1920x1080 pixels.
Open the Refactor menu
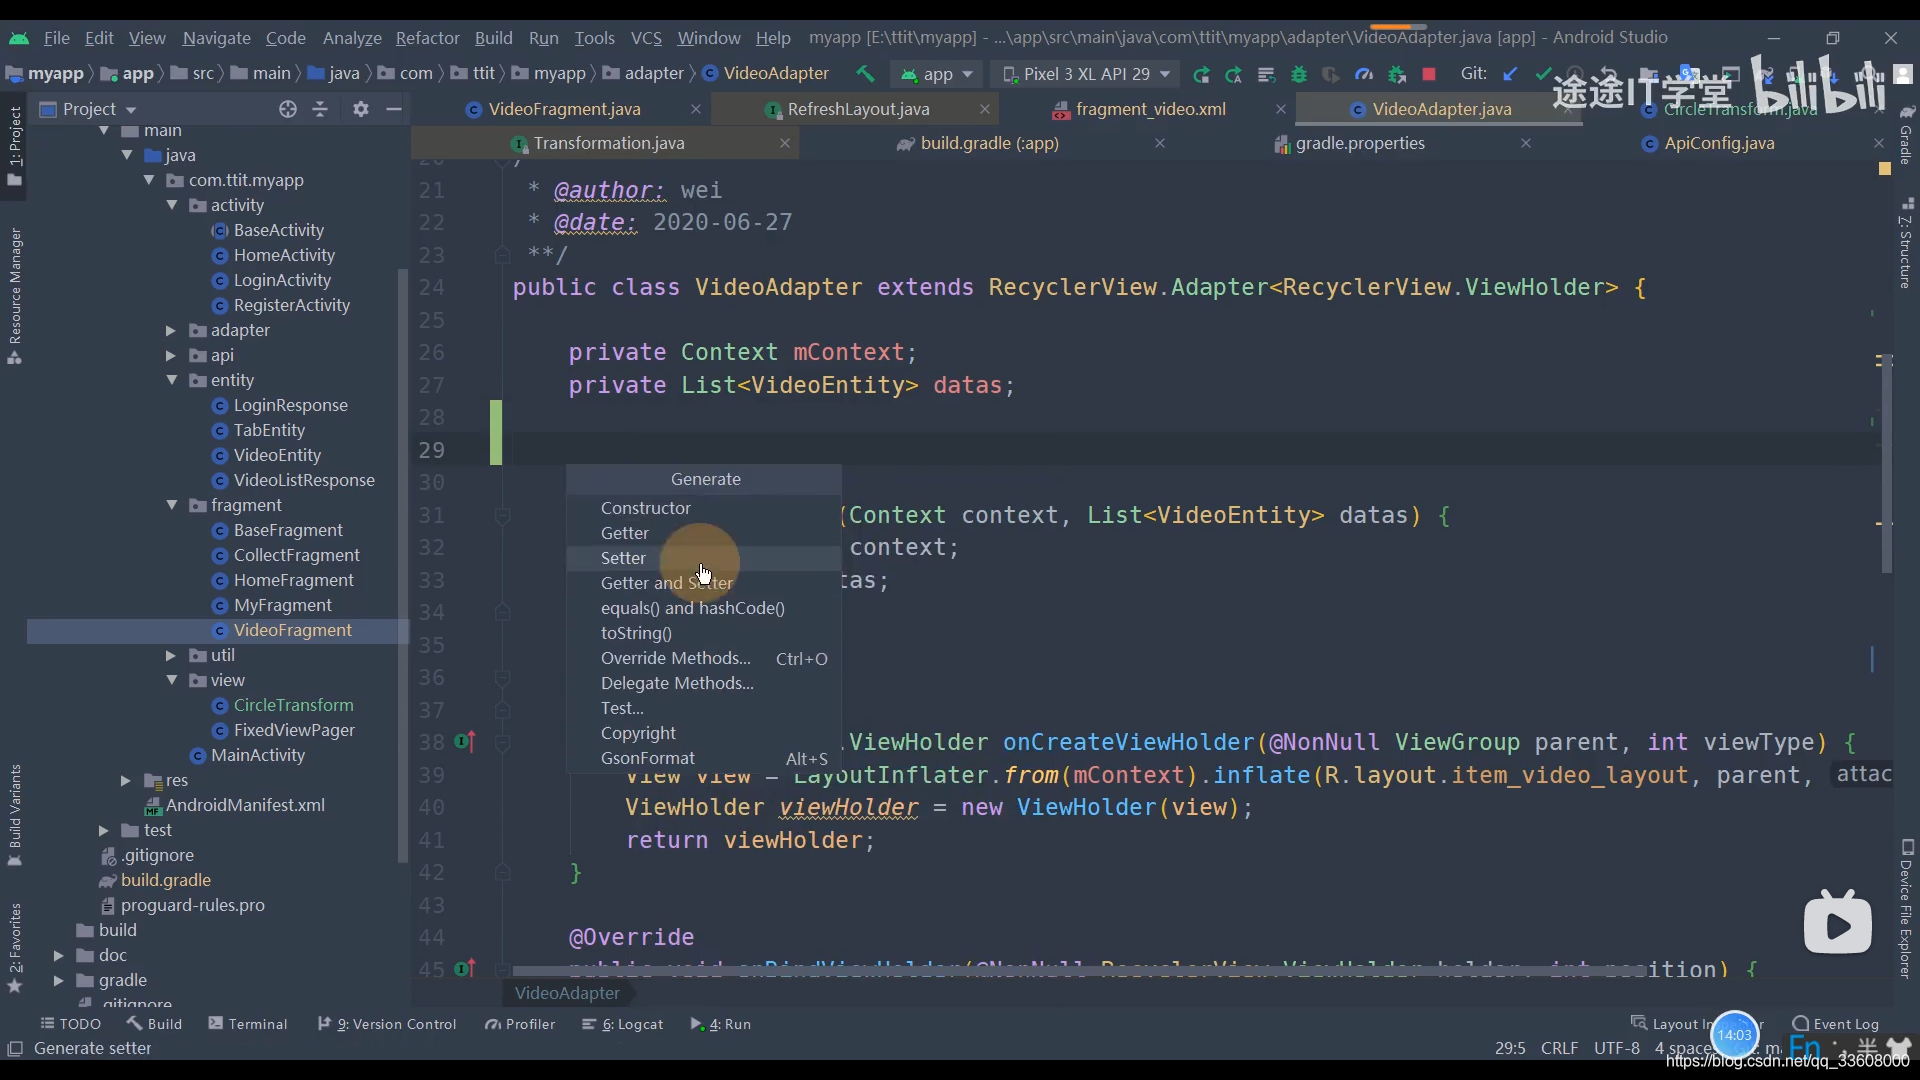point(427,37)
